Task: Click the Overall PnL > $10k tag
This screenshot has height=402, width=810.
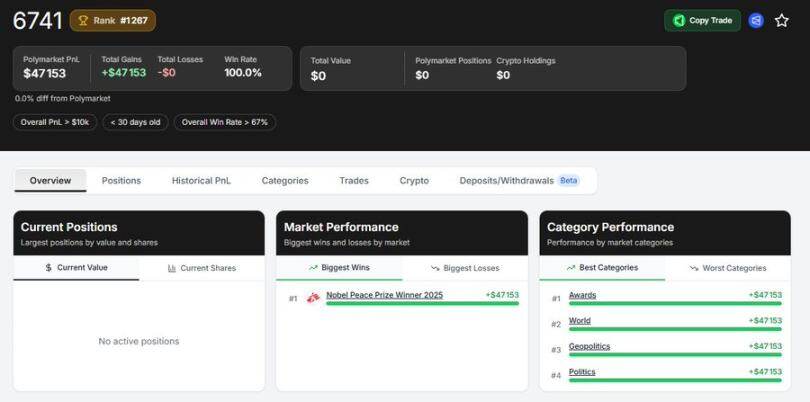Action: click(56, 122)
